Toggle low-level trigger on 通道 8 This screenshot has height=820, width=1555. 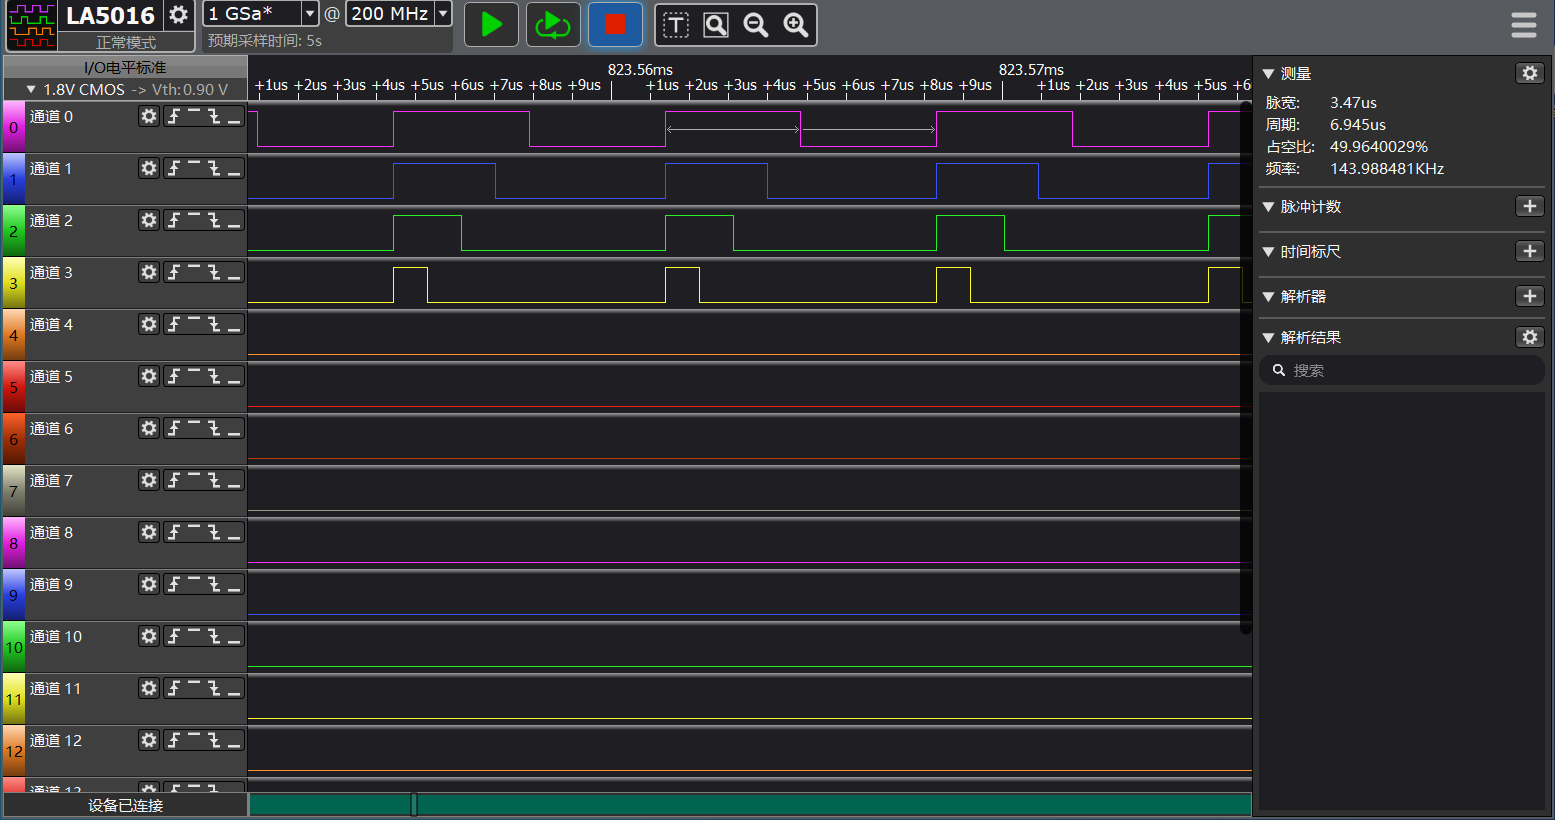234,532
